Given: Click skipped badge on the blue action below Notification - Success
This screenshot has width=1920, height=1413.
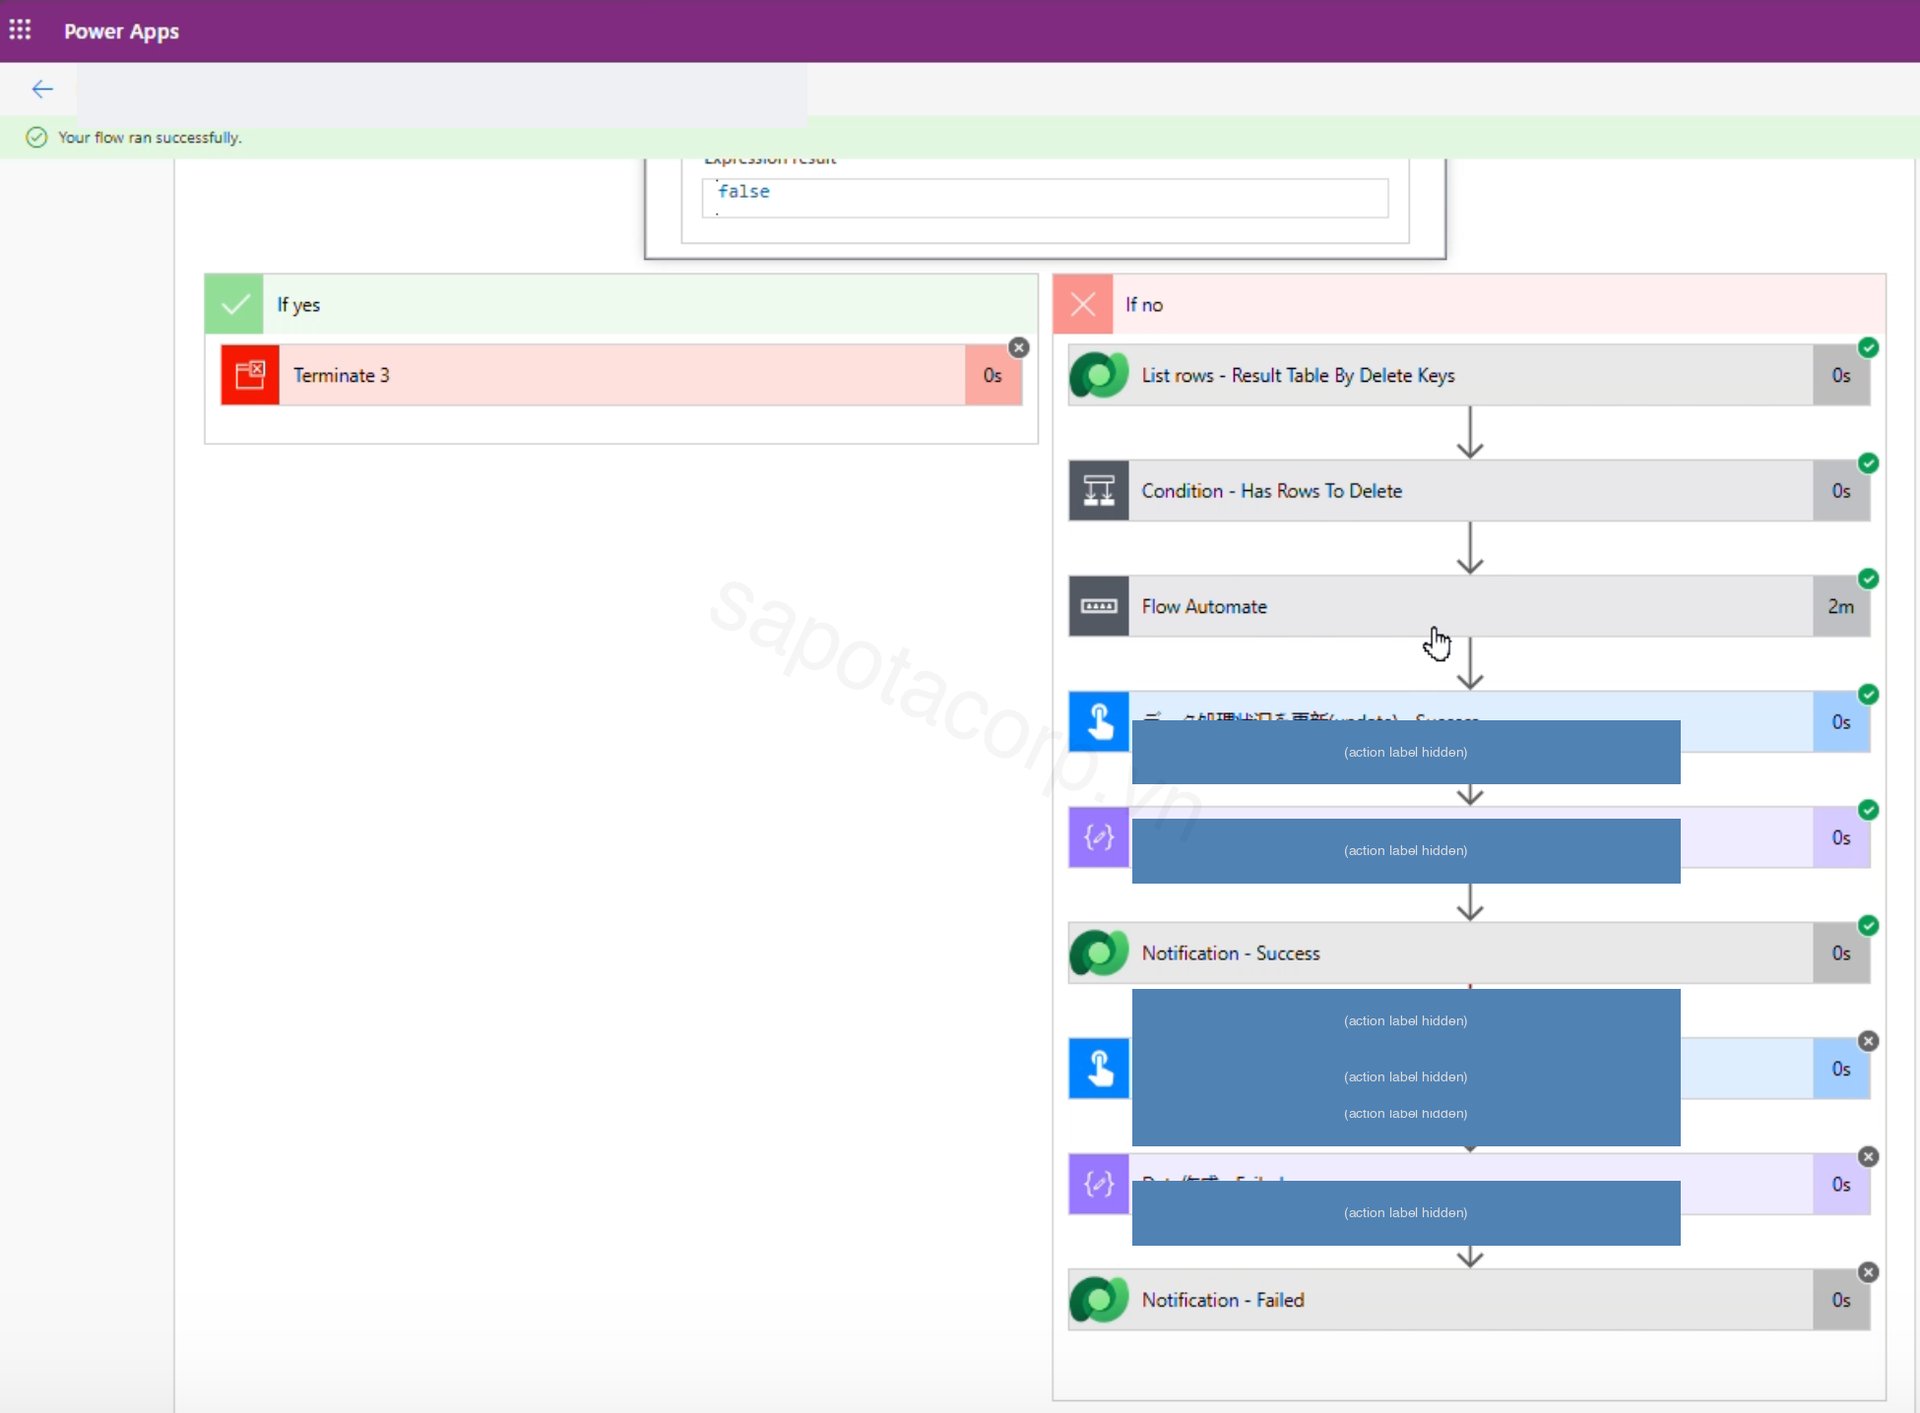Looking at the screenshot, I should pos(1868,1041).
